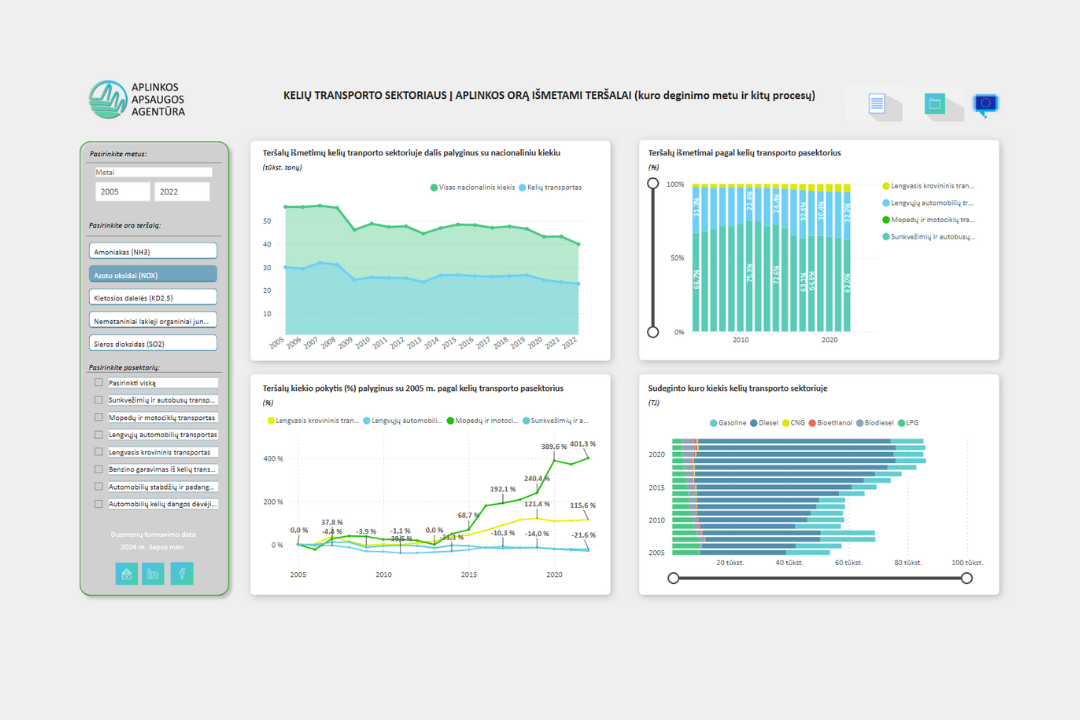Select 'Amoniakas (NH3)' pollutant option
The height and width of the screenshot is (720, 1080).
point(153,251)
